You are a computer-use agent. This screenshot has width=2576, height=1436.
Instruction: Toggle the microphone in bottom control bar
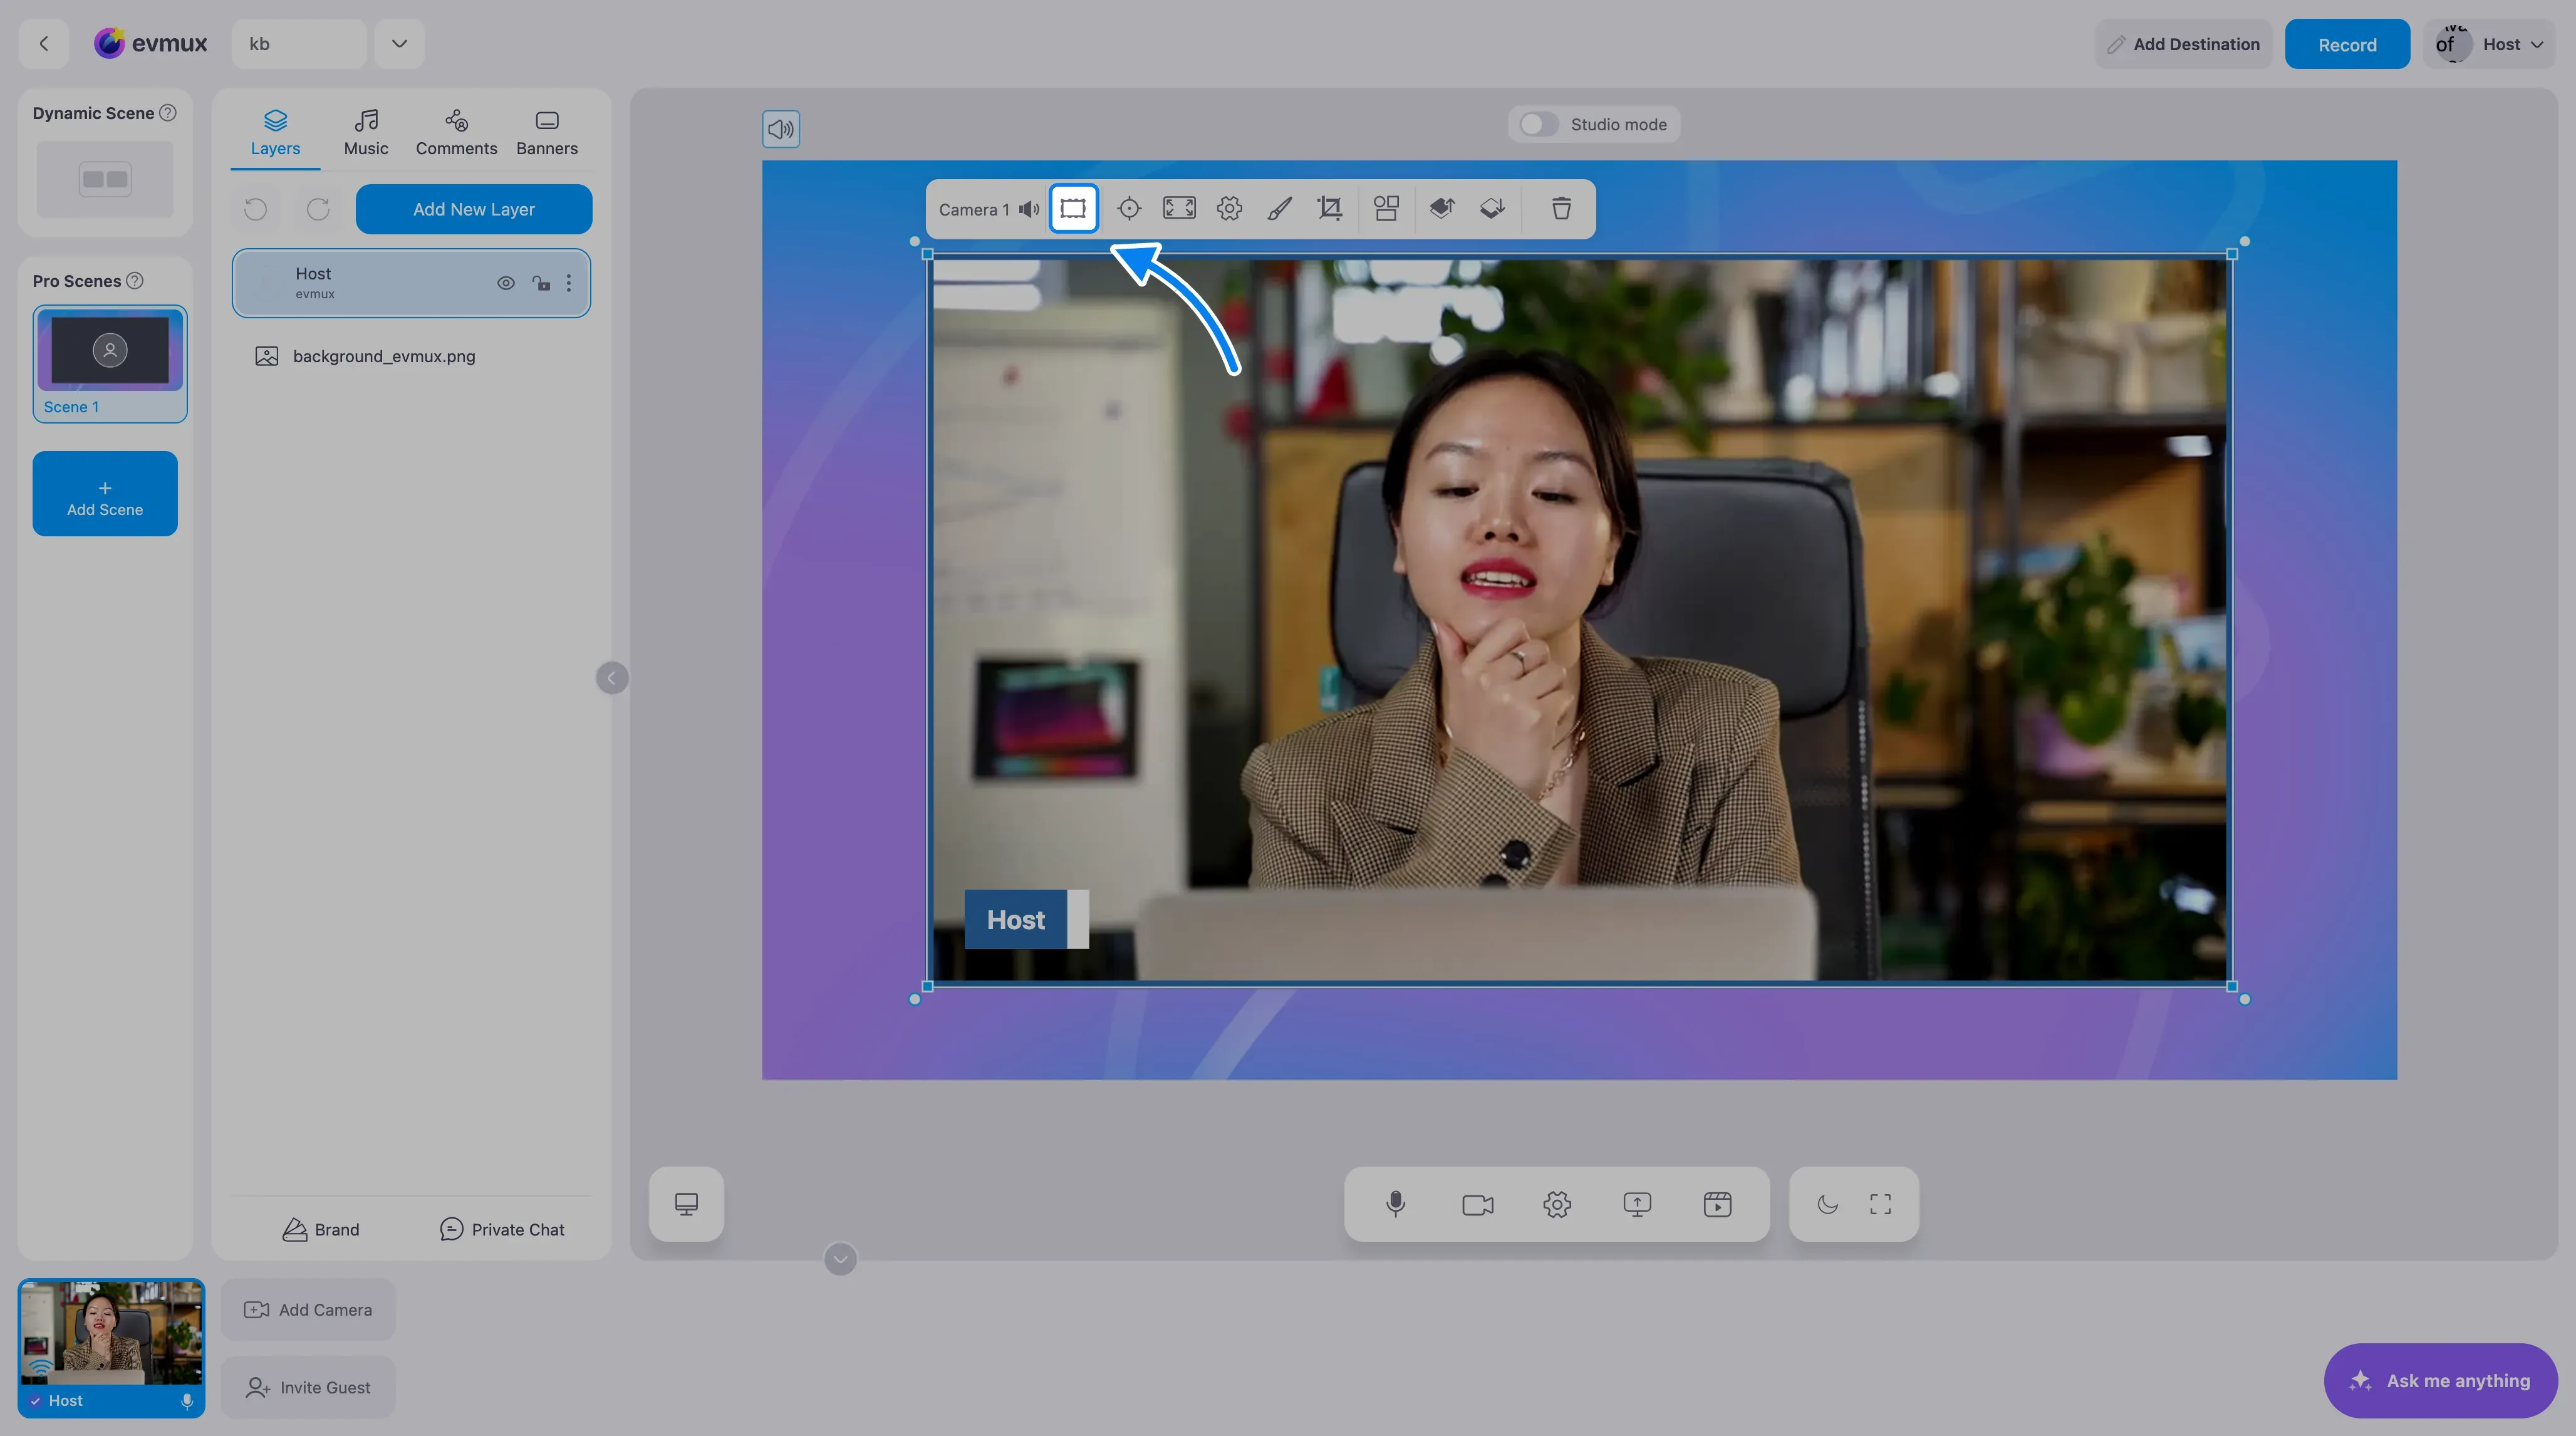click(1396, 1204)
